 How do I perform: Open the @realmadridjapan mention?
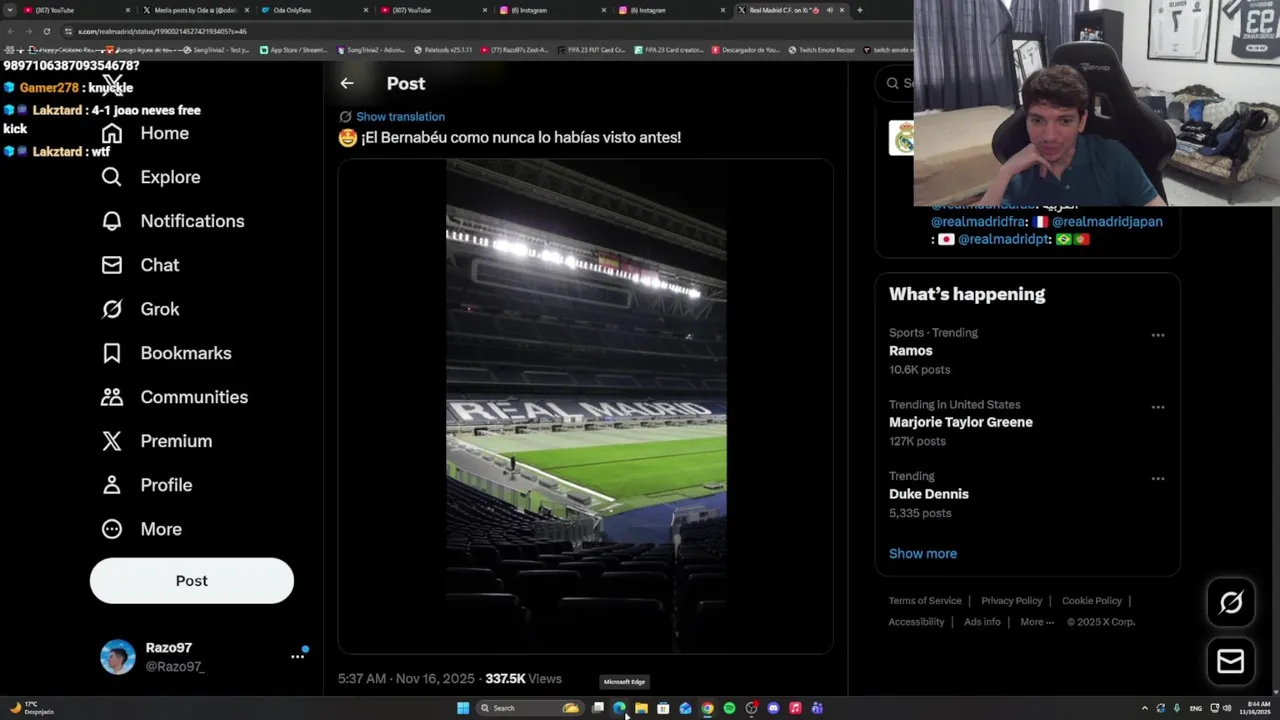(1107, 222)
